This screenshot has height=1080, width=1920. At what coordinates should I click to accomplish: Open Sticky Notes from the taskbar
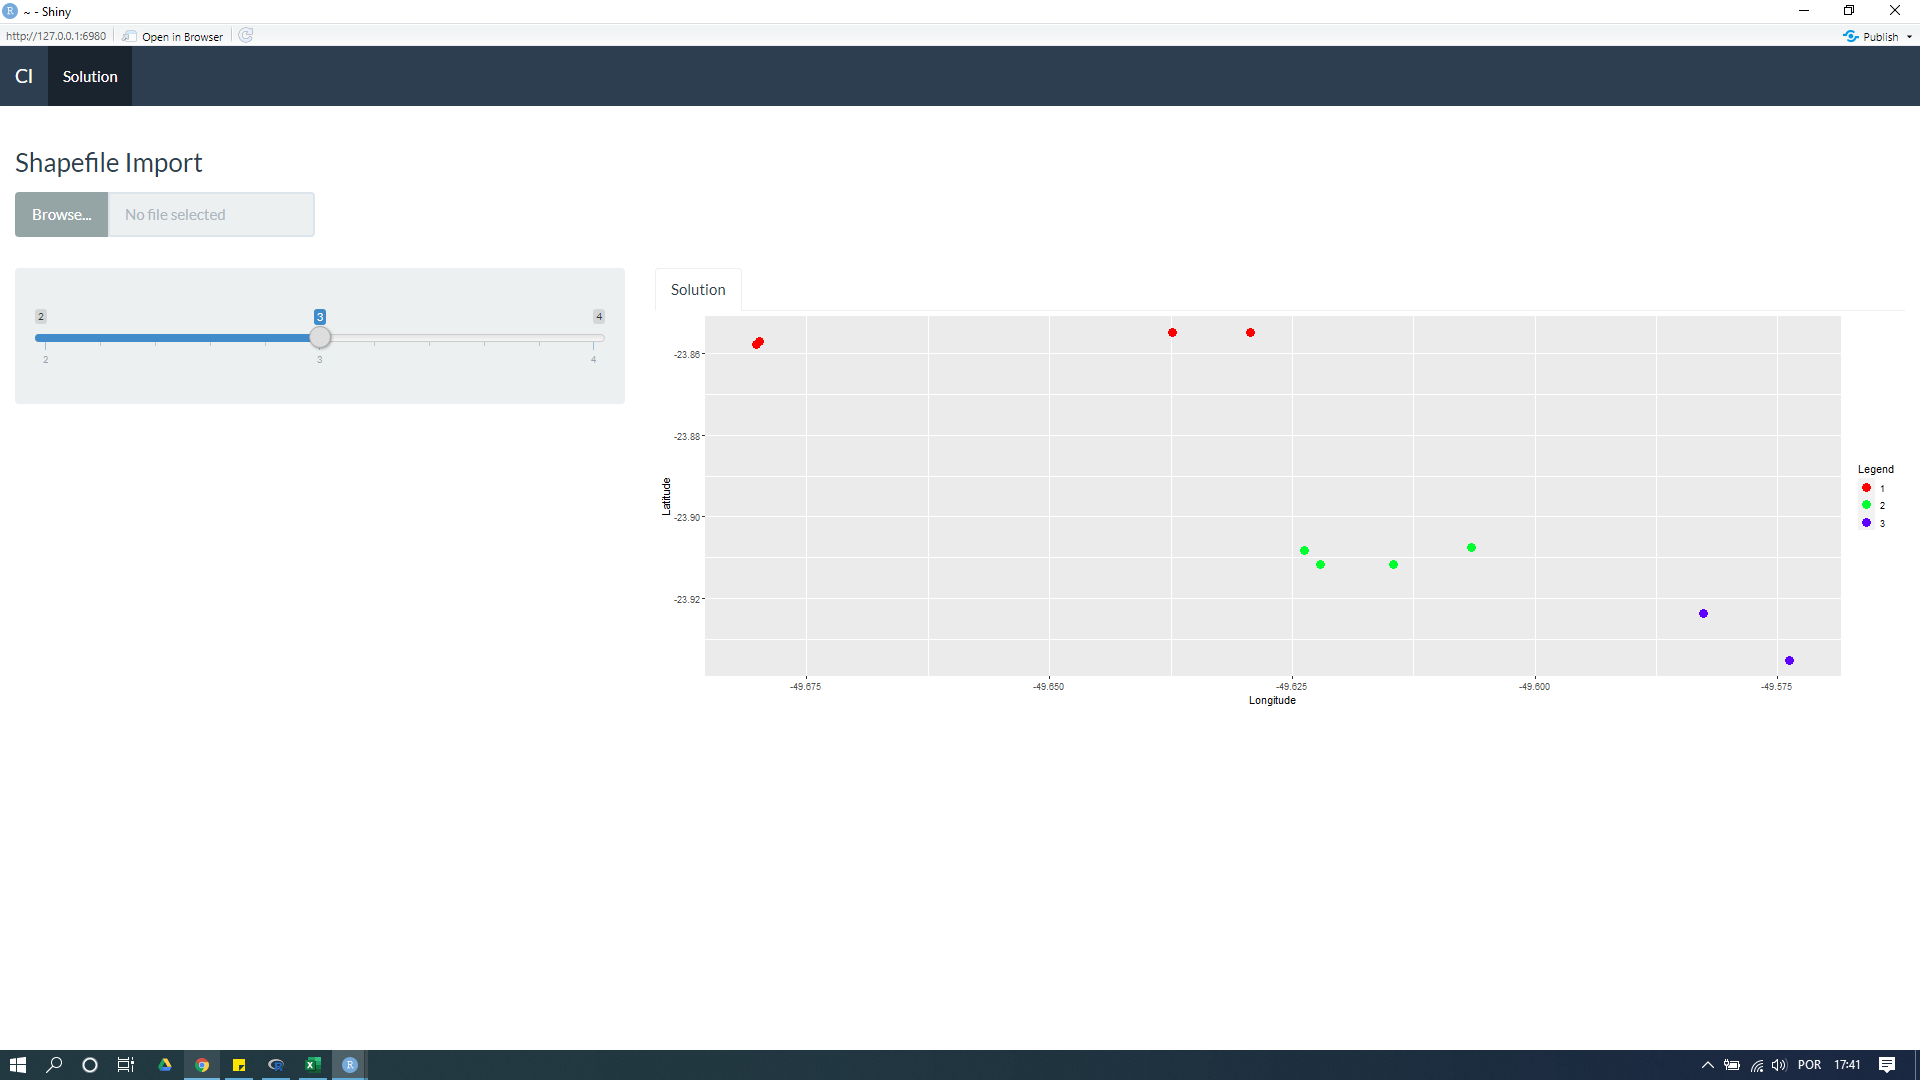click(x=239, y=1065)
